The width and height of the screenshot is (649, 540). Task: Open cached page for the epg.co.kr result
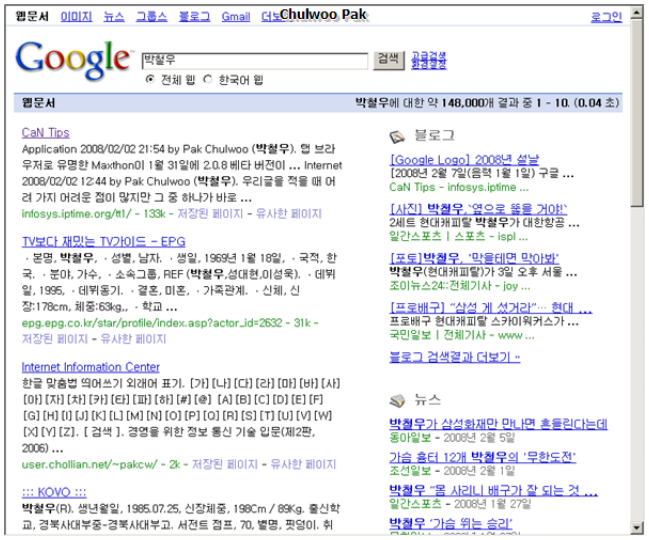pos(55,339)
